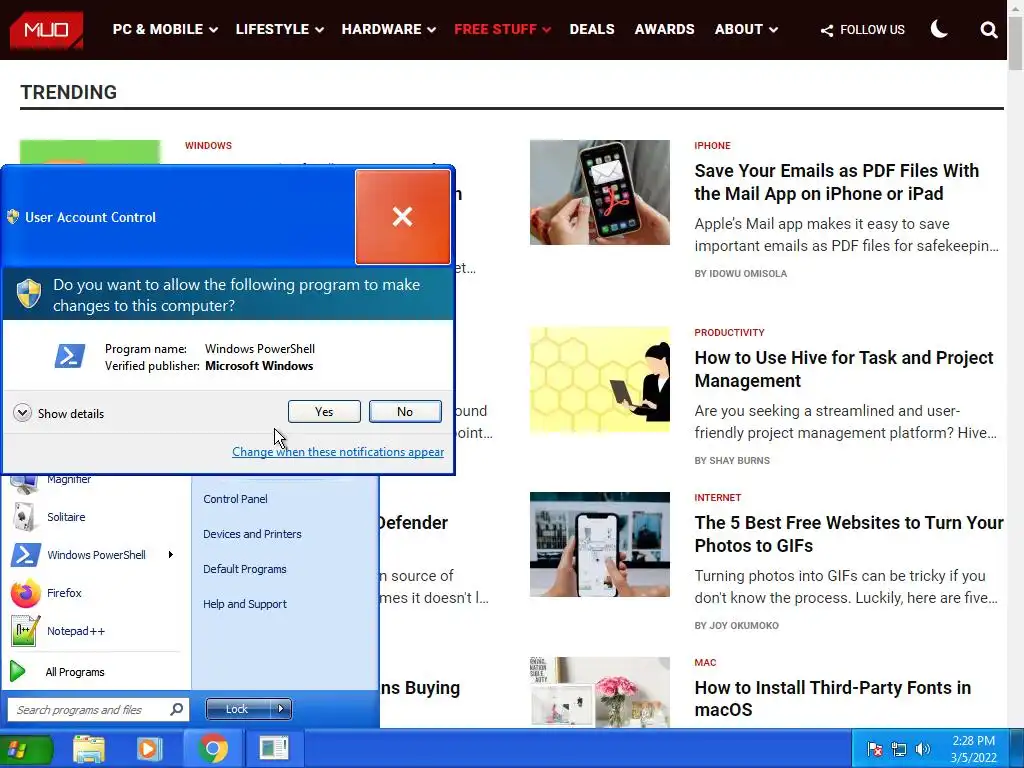Click the volume speaker tray icon
1024x768 pixels.
(923, 749)
